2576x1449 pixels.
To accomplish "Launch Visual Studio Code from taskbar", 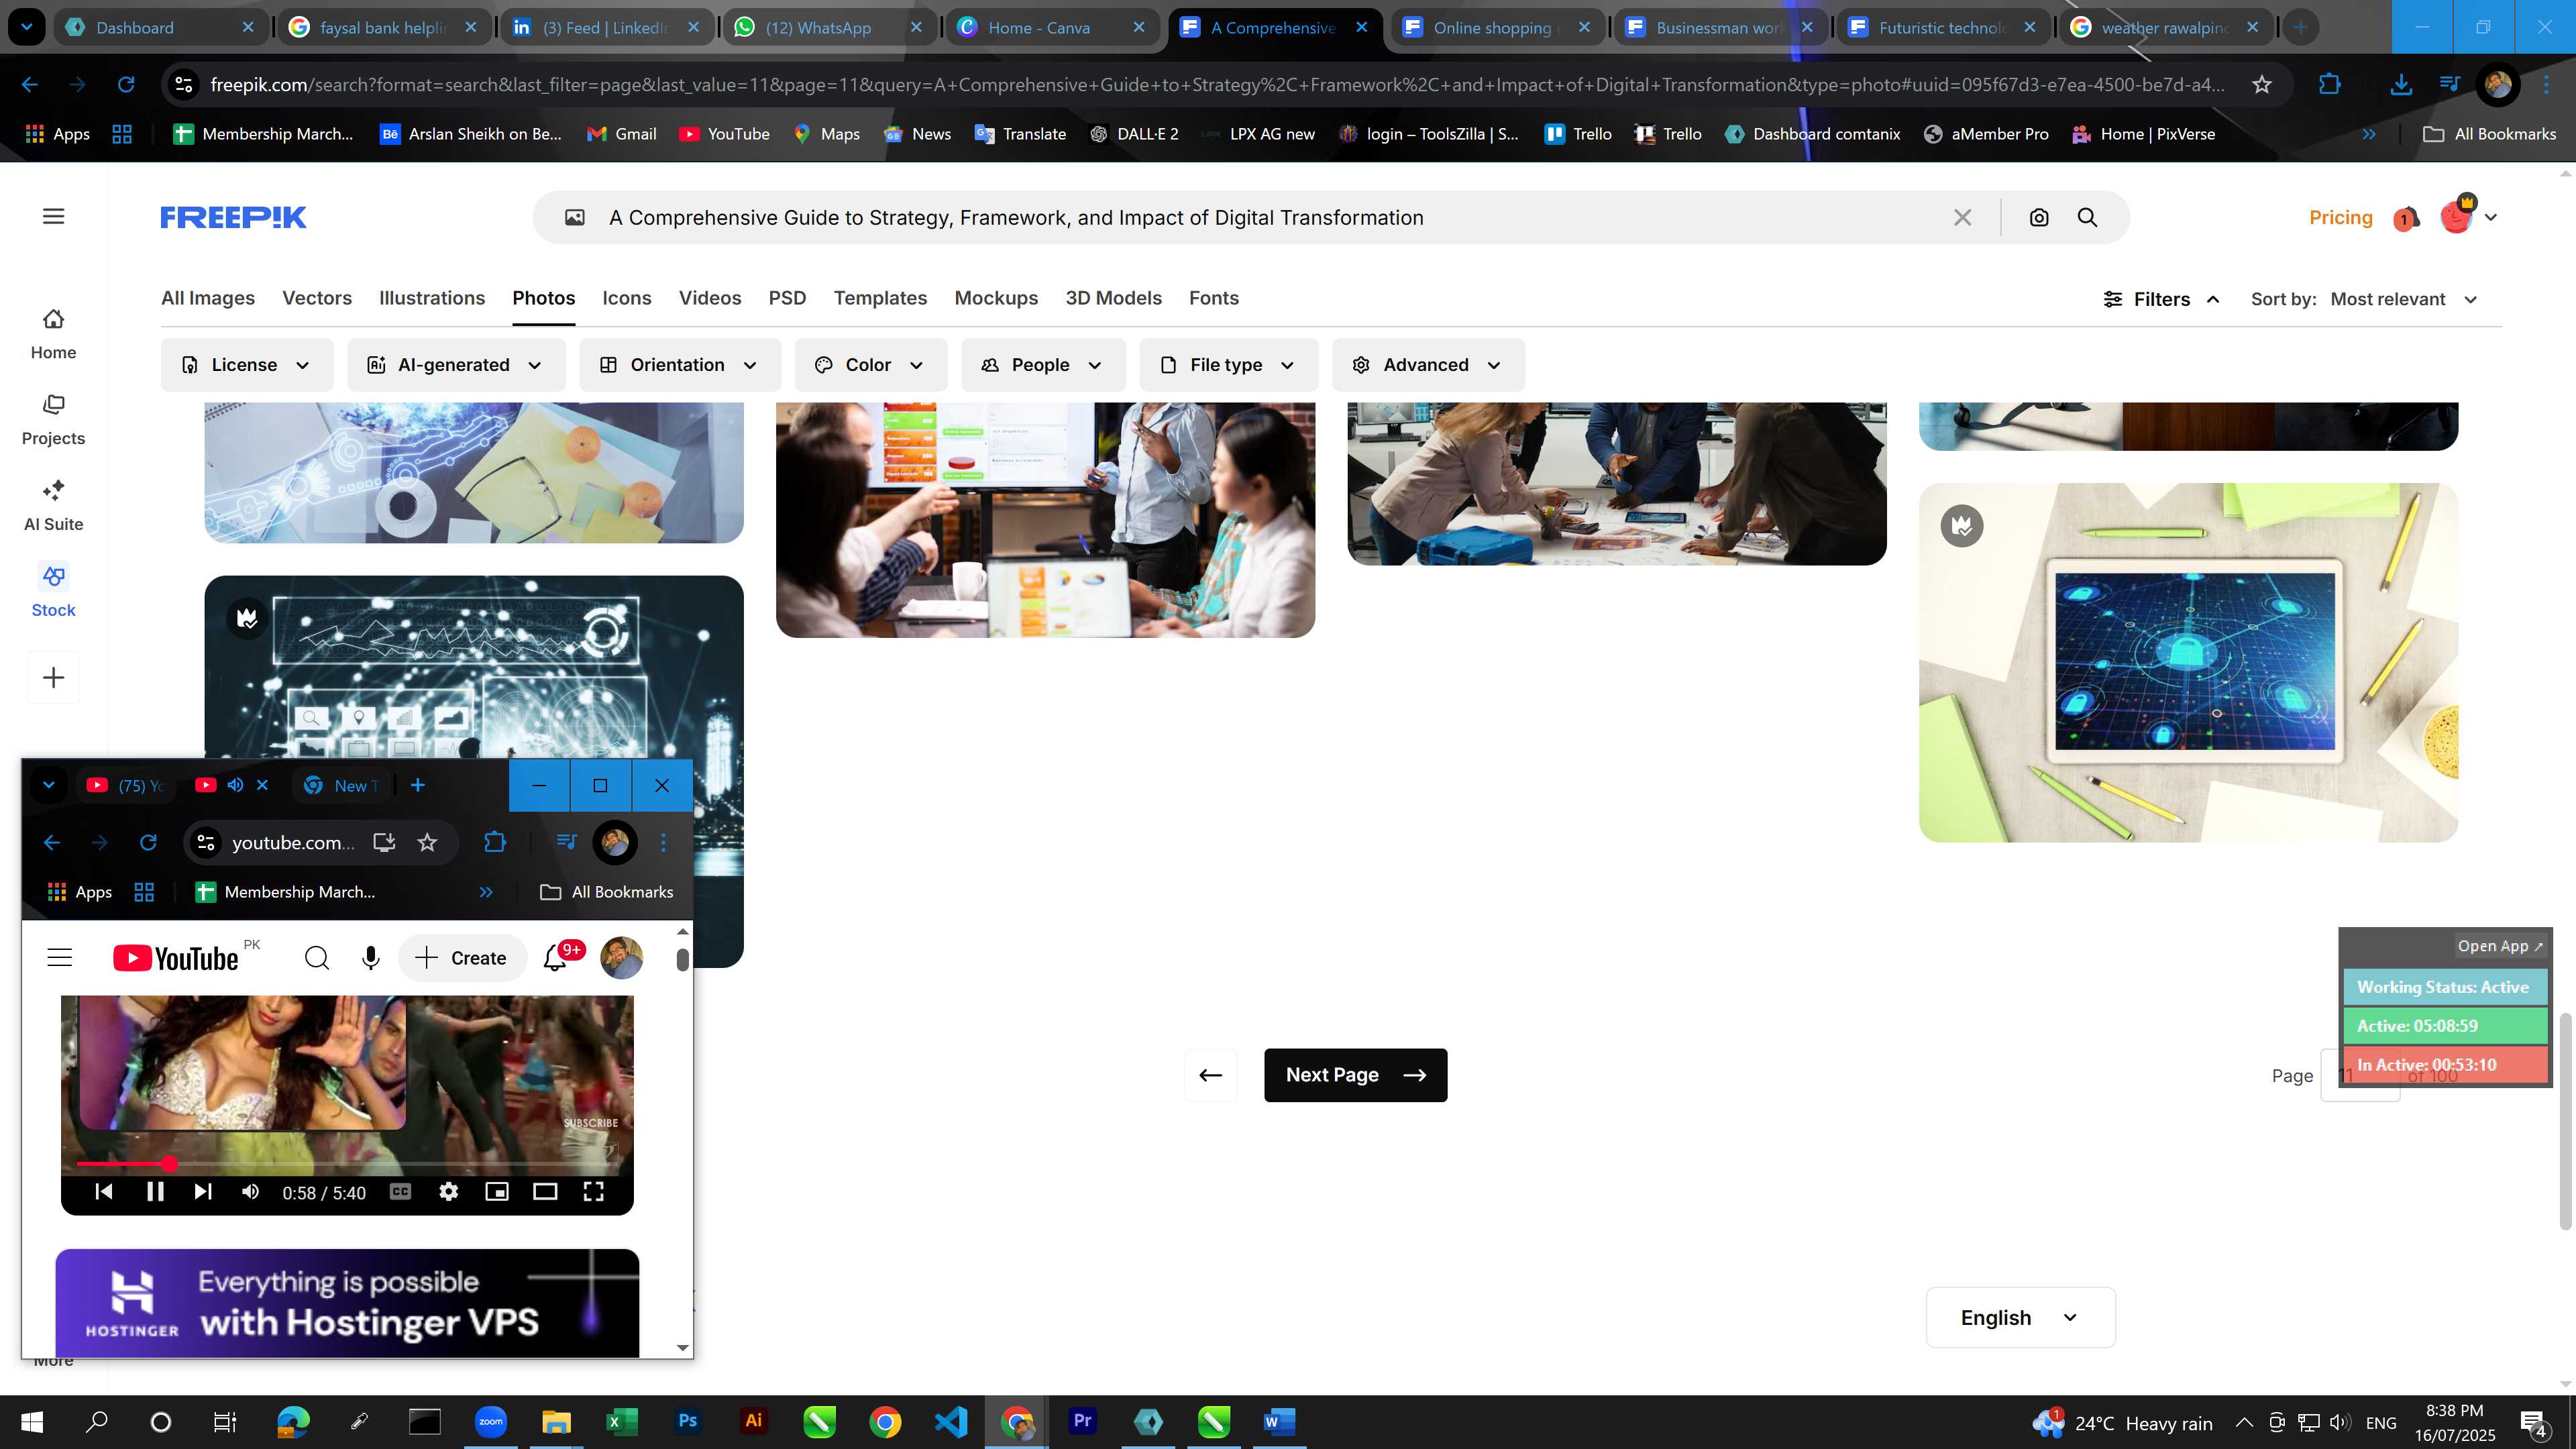I will point(951,1421).
